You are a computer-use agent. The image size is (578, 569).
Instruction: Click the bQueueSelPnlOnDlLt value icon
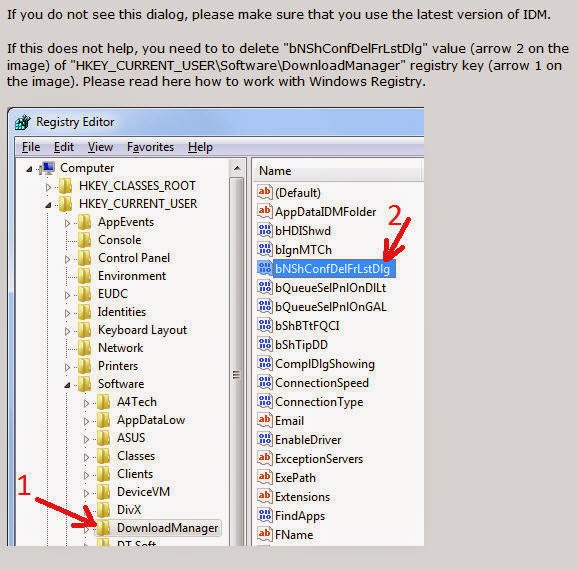coord(265,287)
